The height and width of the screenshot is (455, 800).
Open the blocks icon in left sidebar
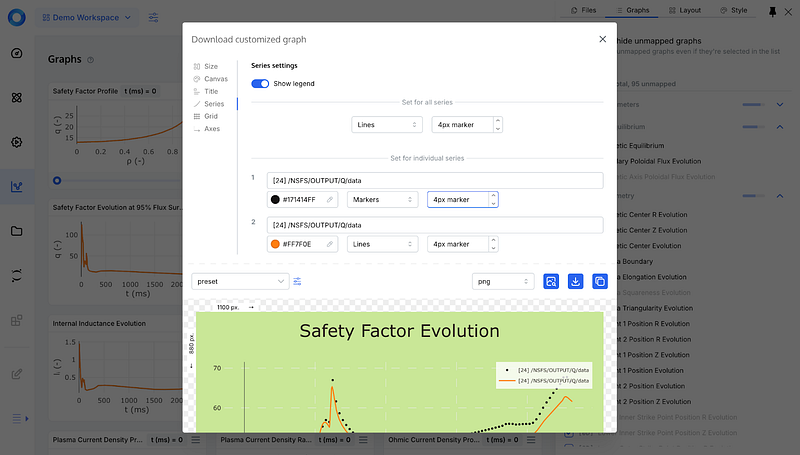pos(17,320)
